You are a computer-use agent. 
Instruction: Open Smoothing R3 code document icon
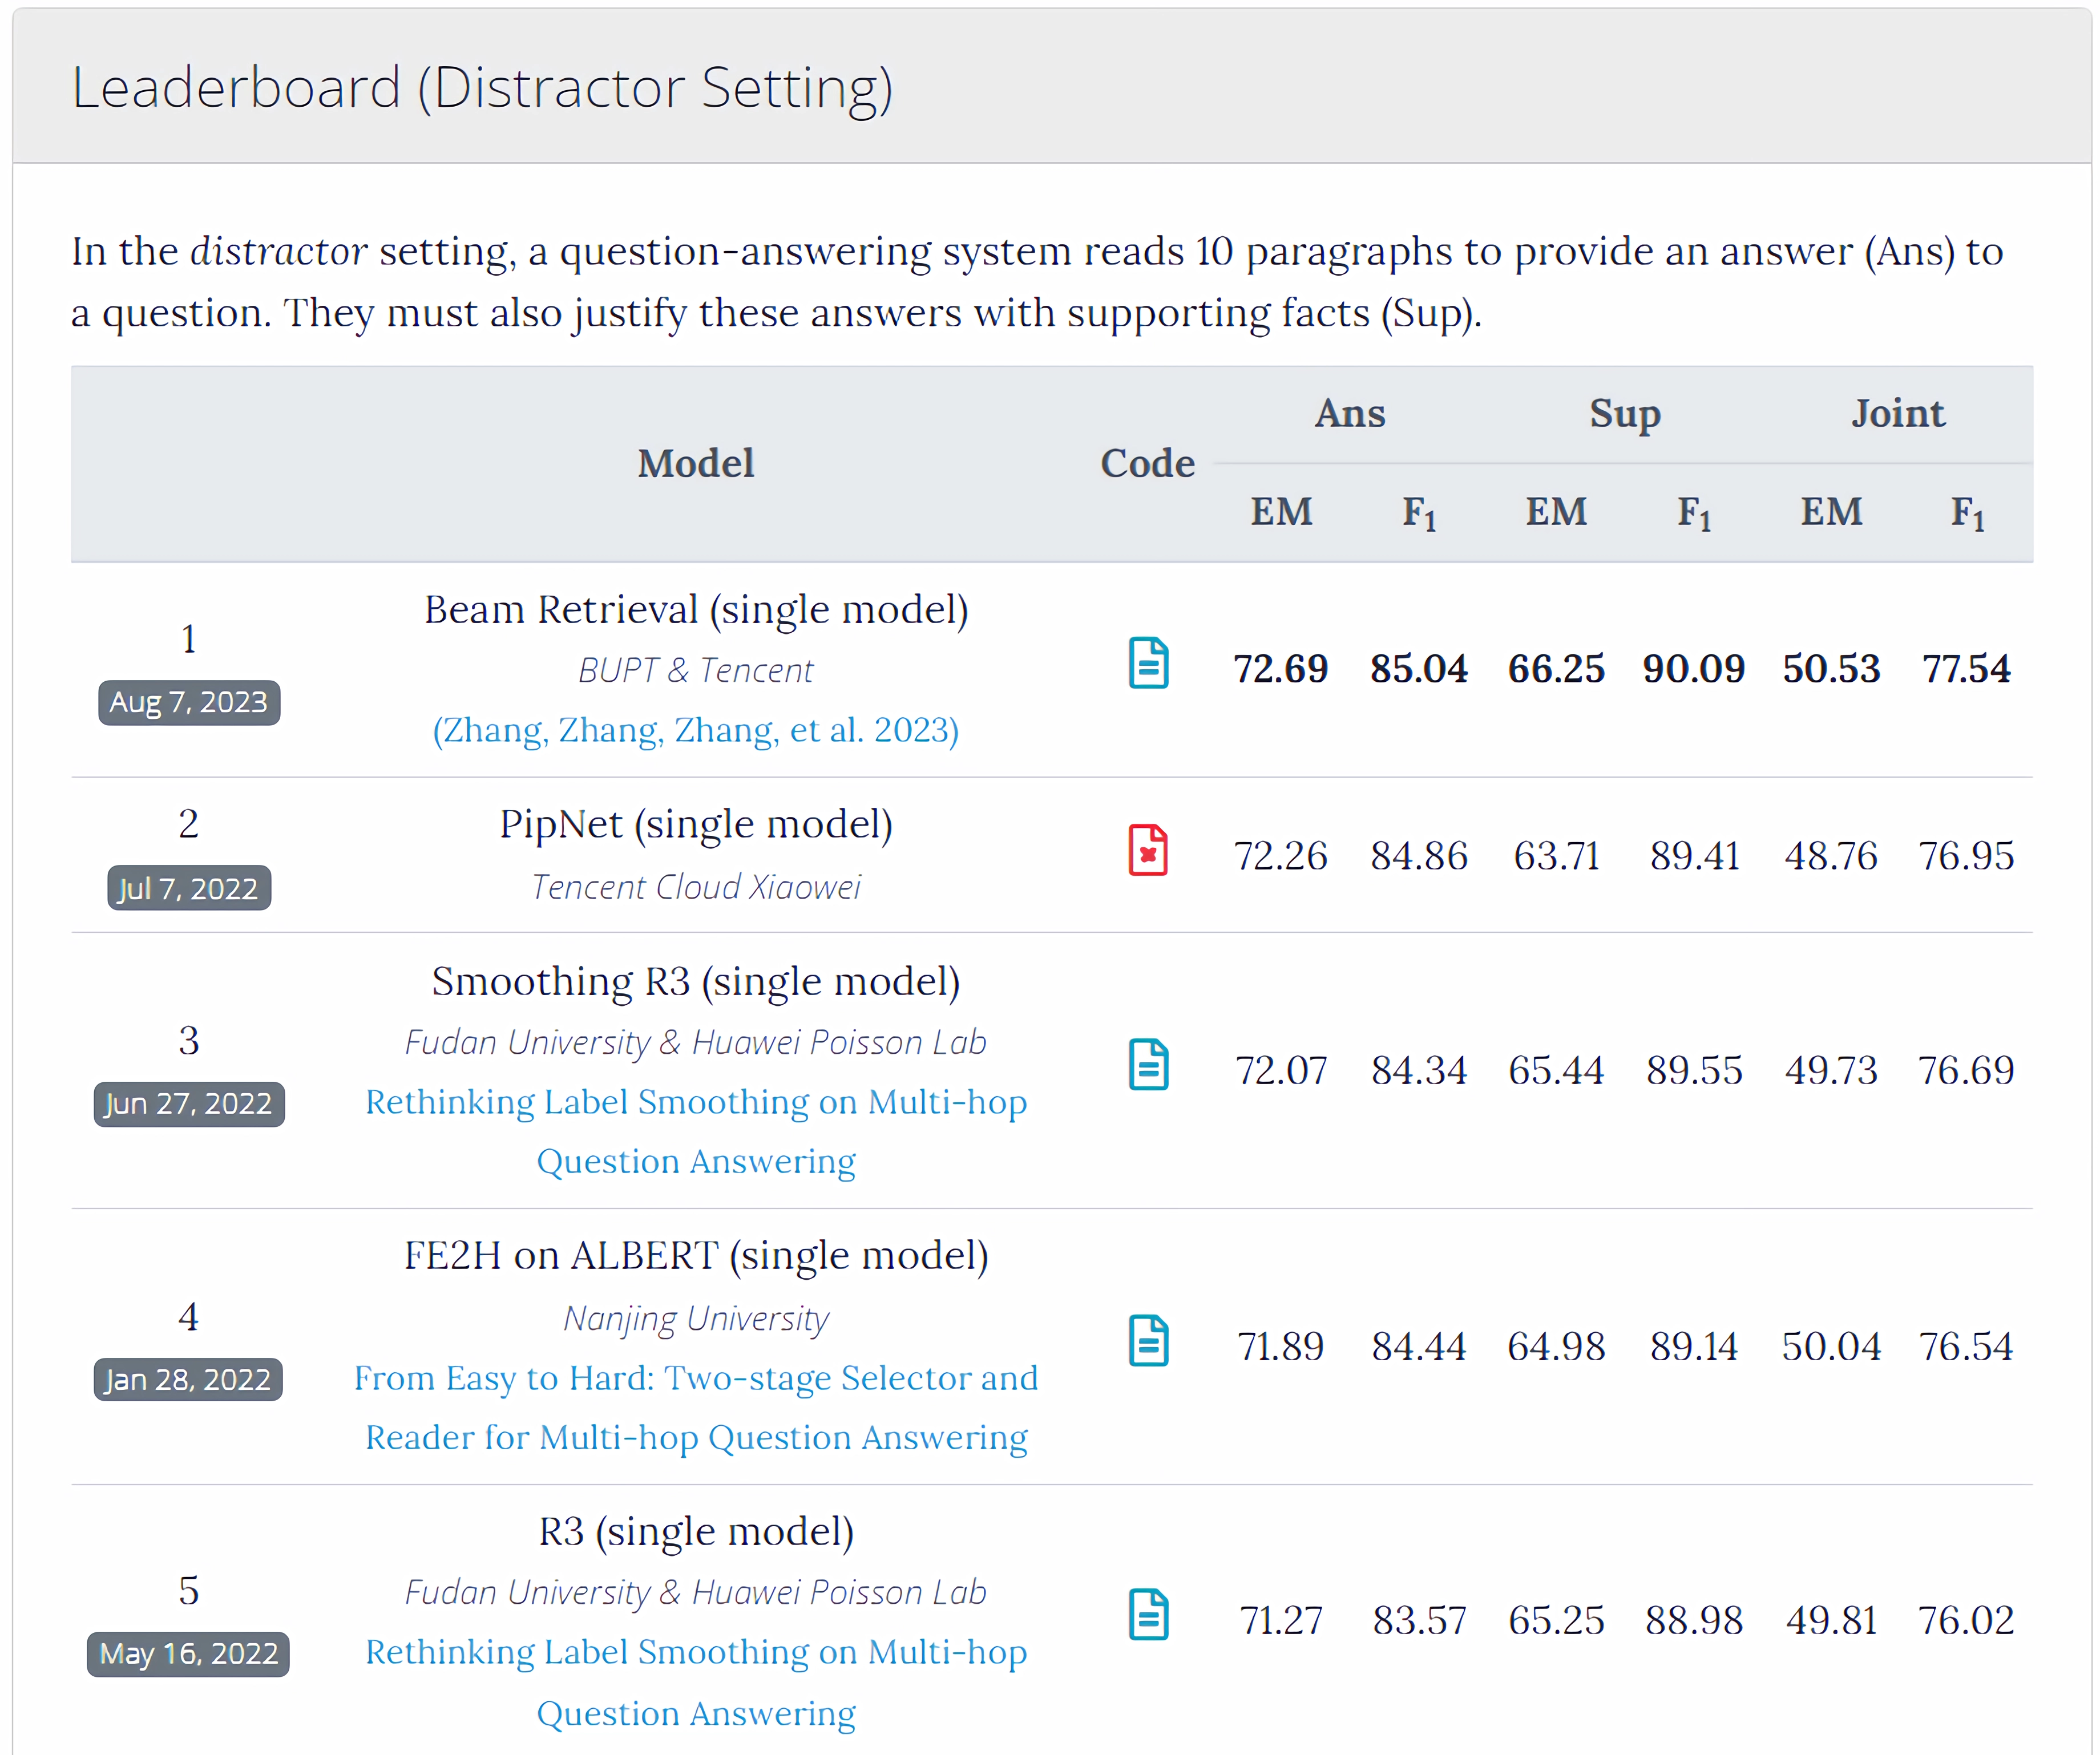click(x=1148, y=1064)
